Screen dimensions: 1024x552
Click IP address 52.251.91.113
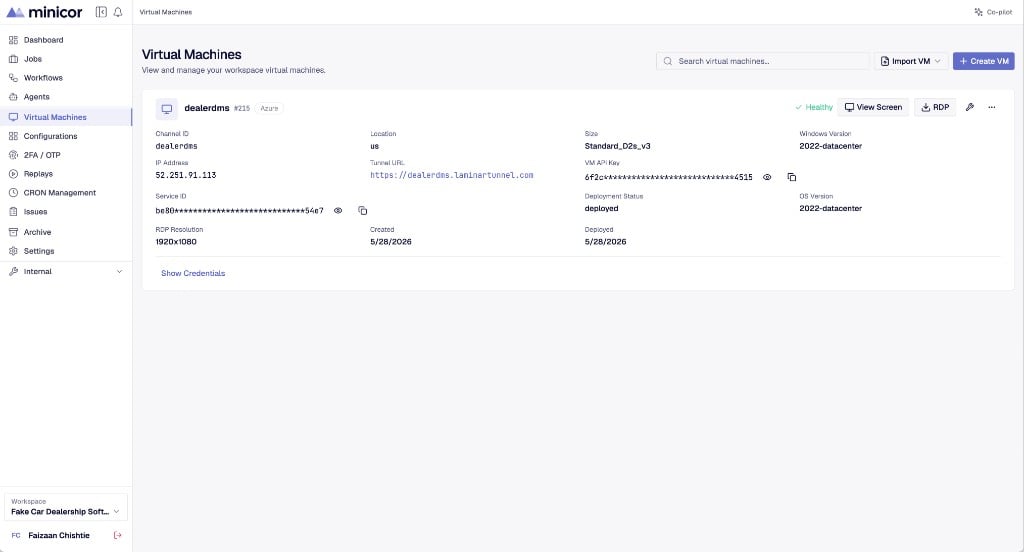pyautogui.click(x=185, y=175)
